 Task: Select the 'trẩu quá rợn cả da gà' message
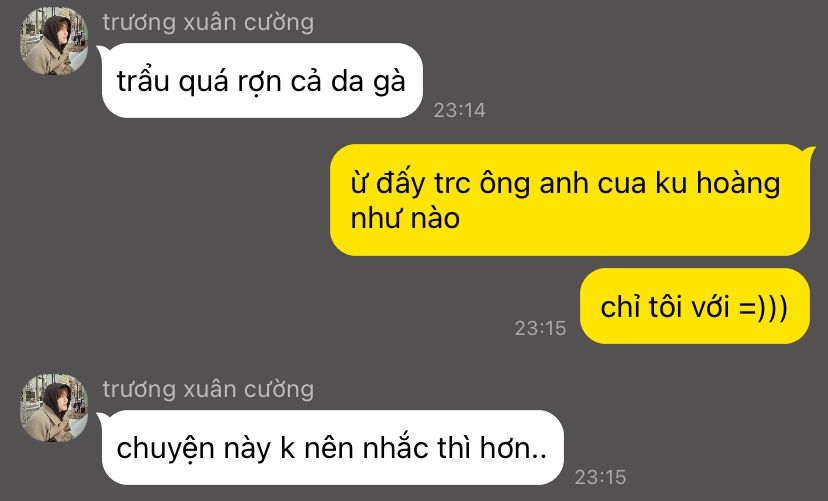[261, 80]
